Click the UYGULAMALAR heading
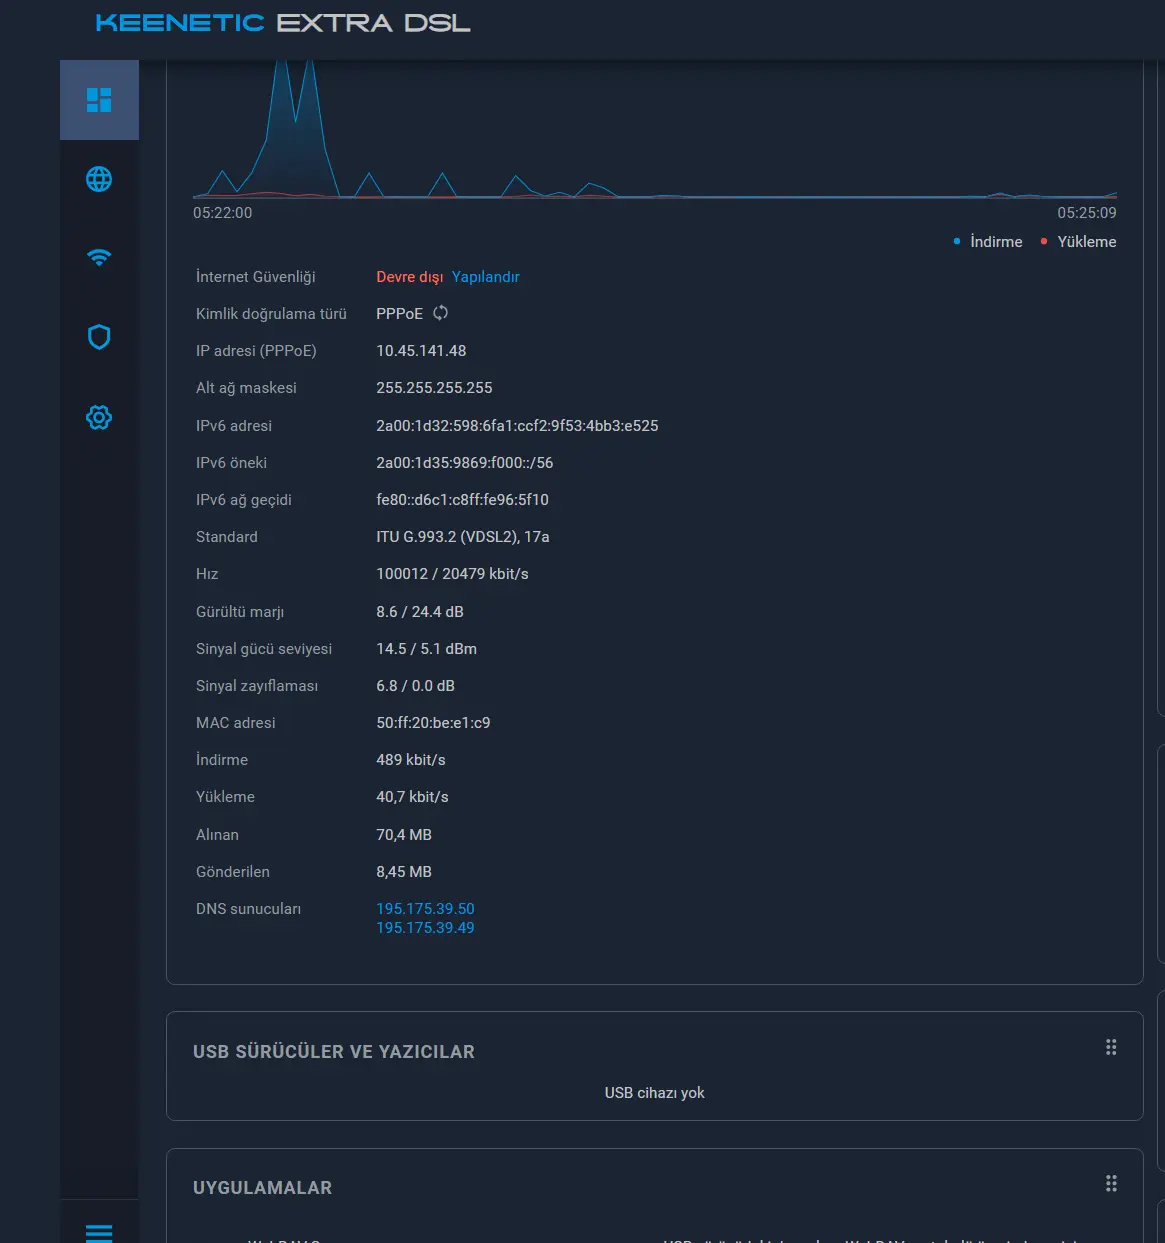Viewport: 1165px width, 1243px height. point(262,1188)
